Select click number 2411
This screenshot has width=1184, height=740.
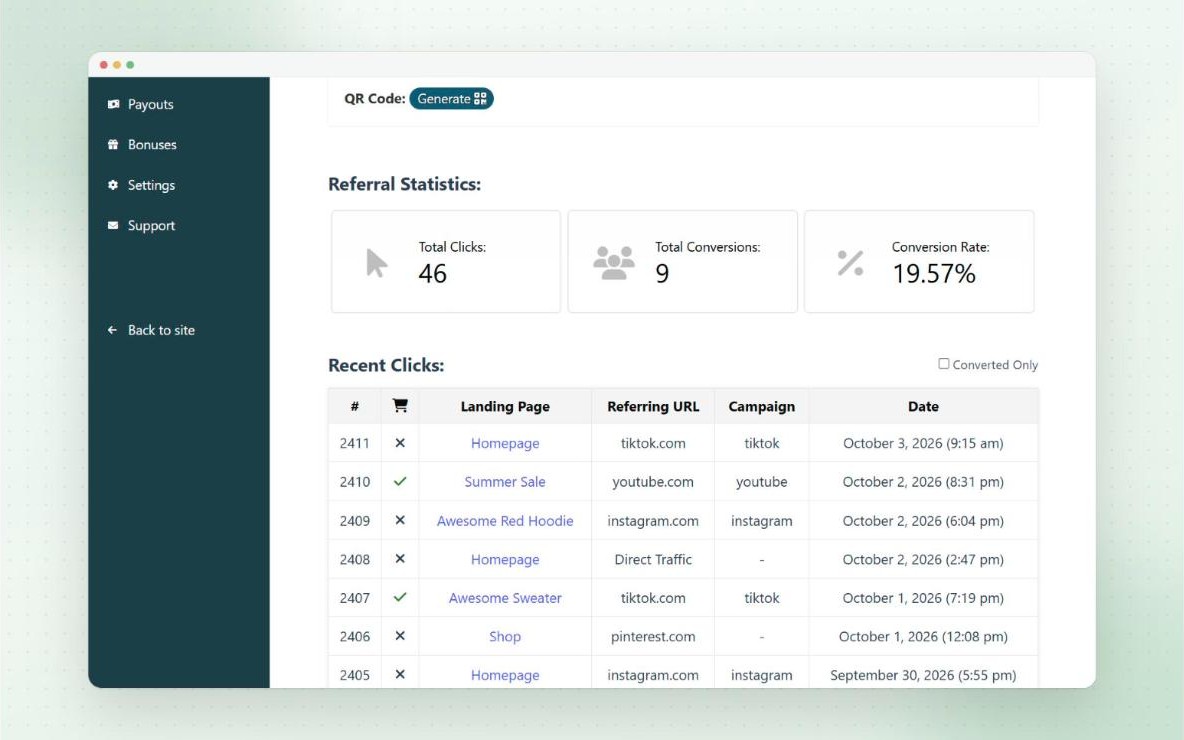355,443
